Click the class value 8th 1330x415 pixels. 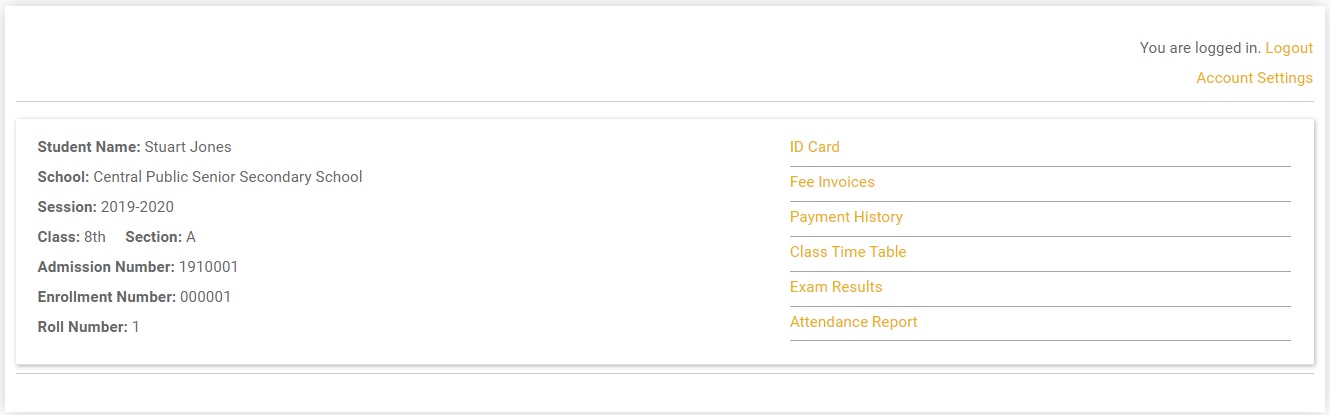[95, 237]
